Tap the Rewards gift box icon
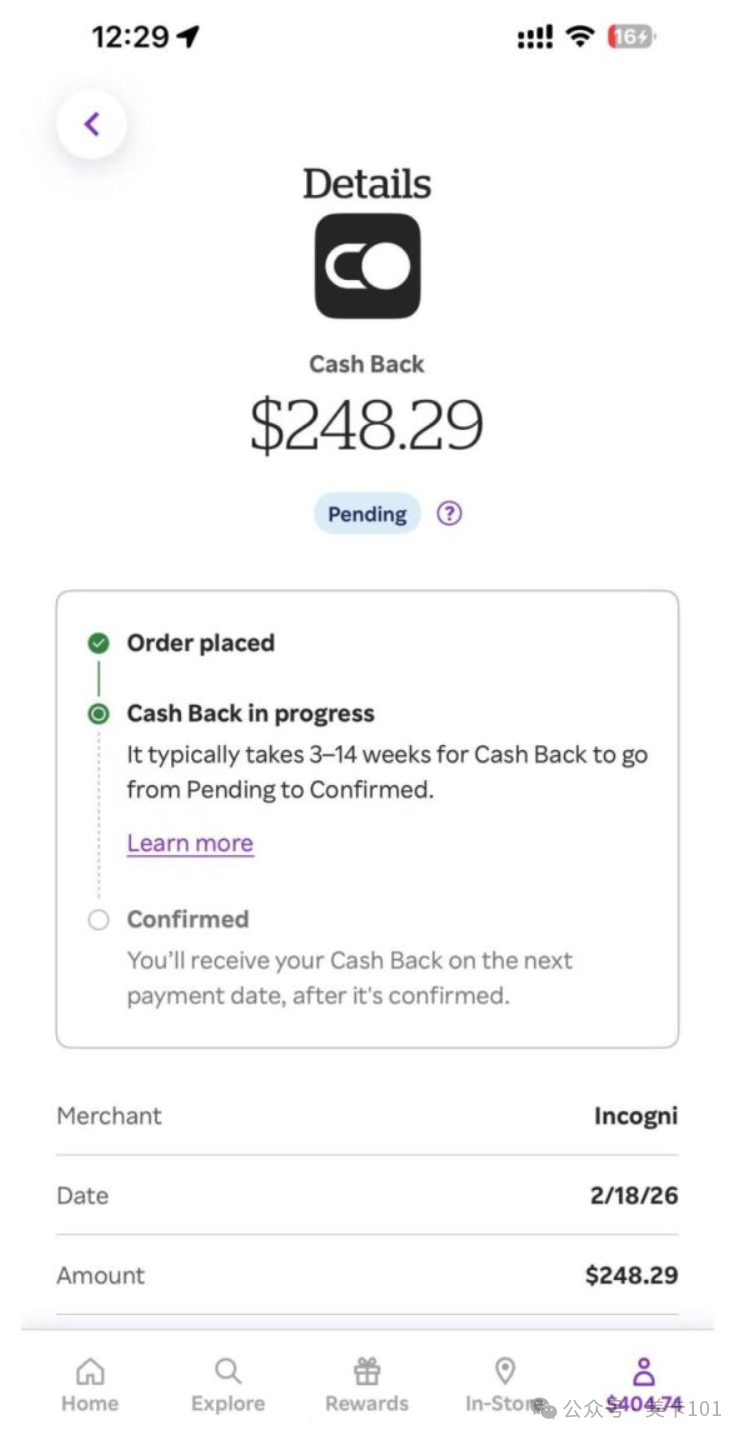Viewport: 746px width, 1439px height. pos(367,1370)
